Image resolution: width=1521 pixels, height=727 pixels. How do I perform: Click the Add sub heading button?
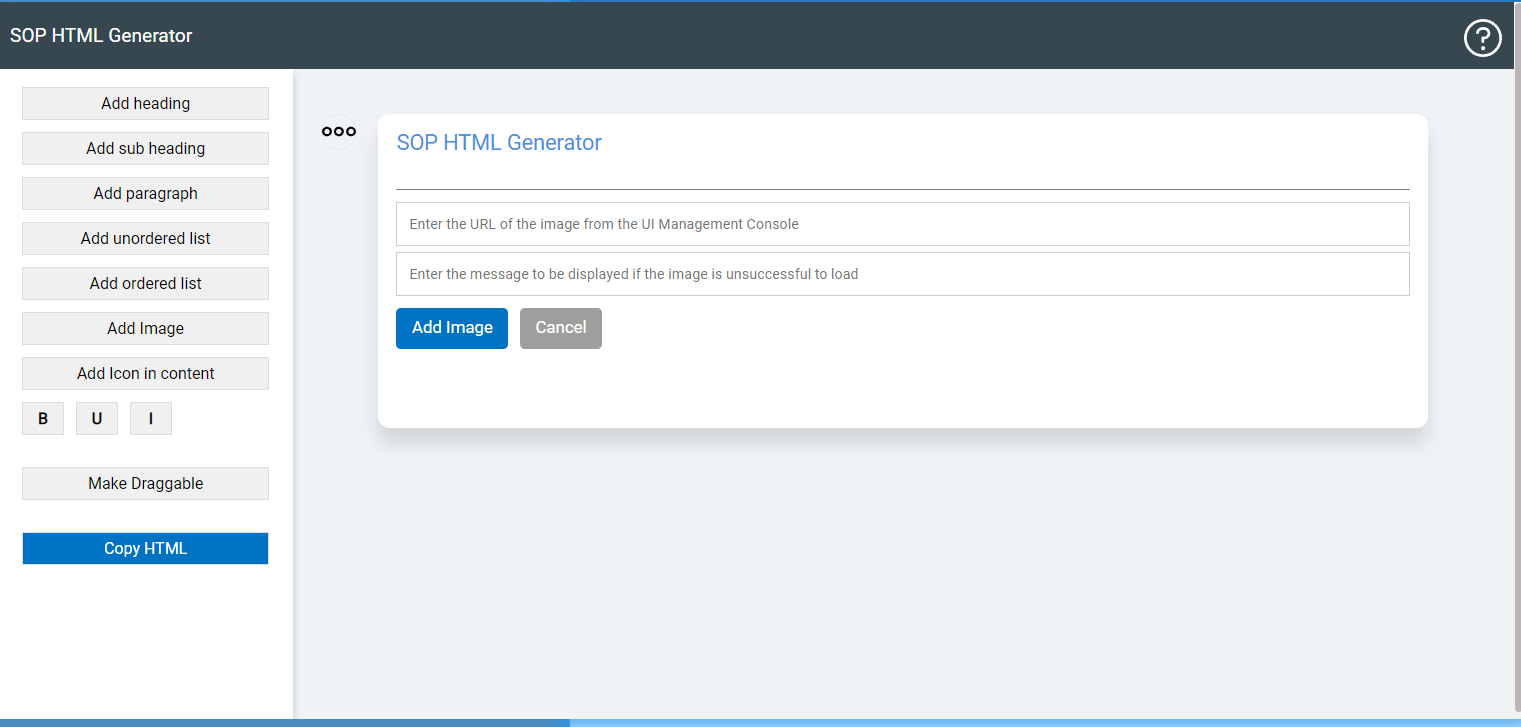pos(145,148)
